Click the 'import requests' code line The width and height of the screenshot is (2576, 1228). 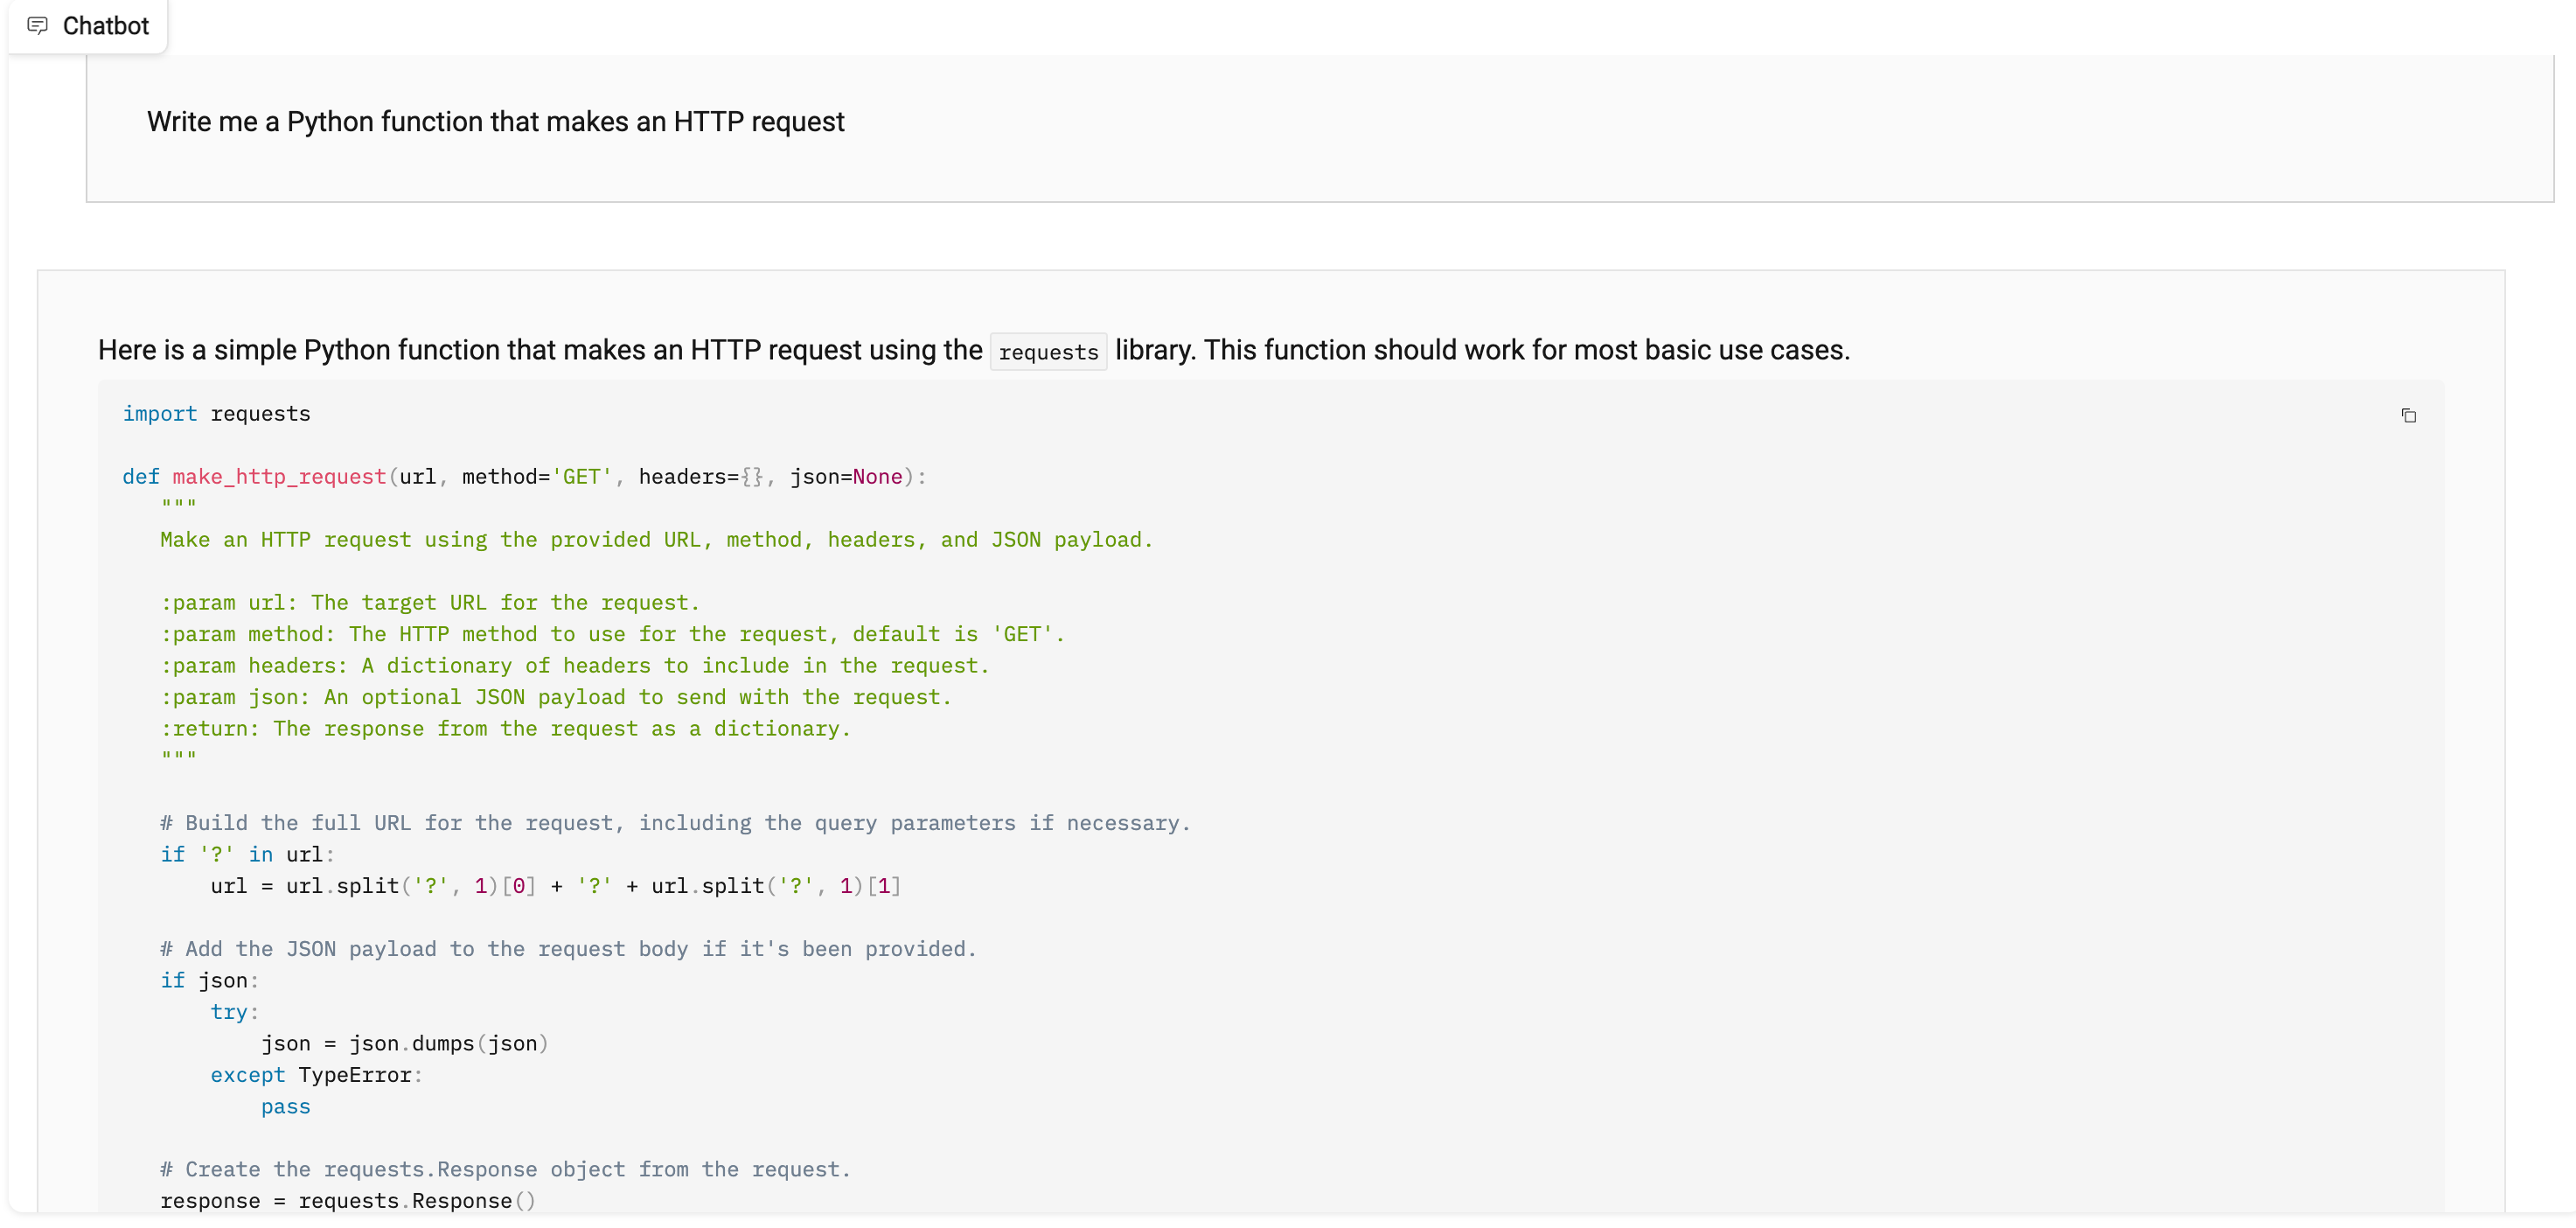point(216,414)
